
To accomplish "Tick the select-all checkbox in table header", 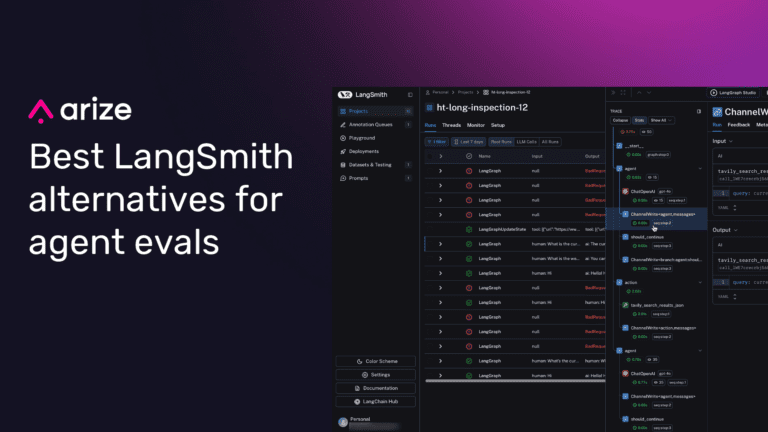I will pyautogui.click(x=430, y=156).
